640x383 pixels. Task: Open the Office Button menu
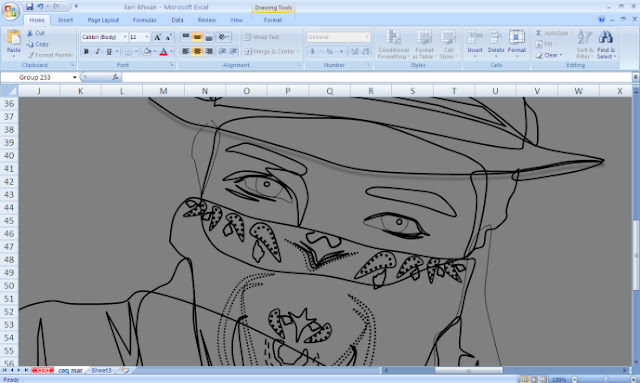pyautogui.click(x=11, y=11)
